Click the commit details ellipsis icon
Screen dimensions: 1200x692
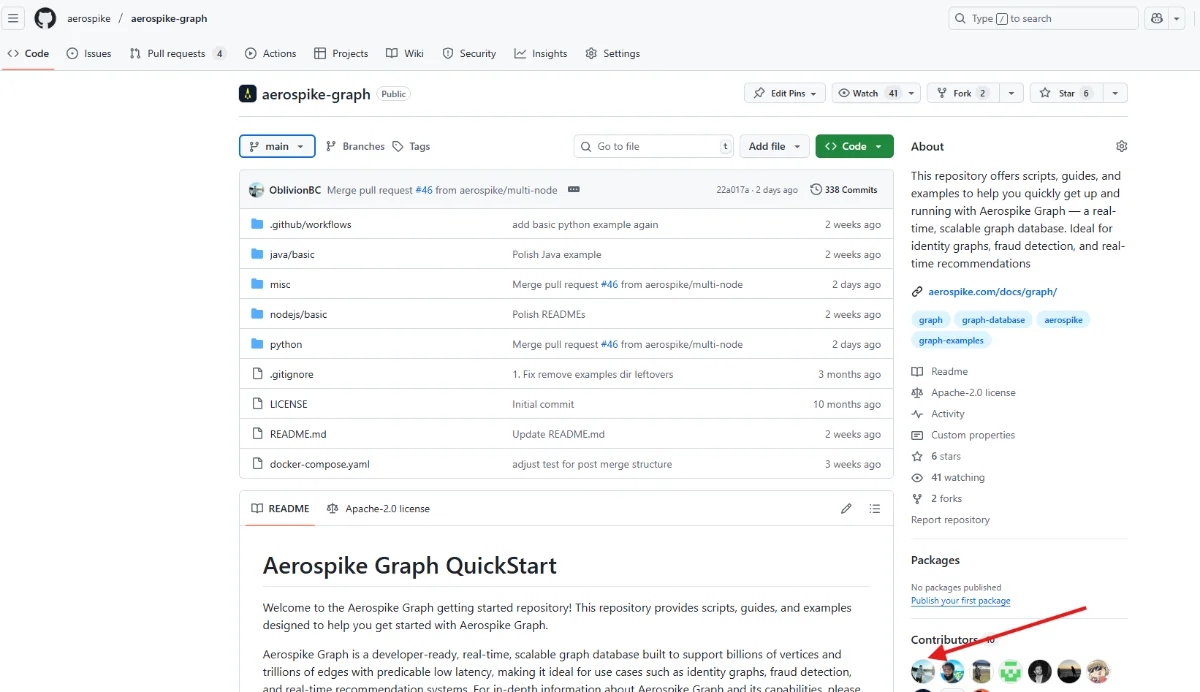(574, 189)
